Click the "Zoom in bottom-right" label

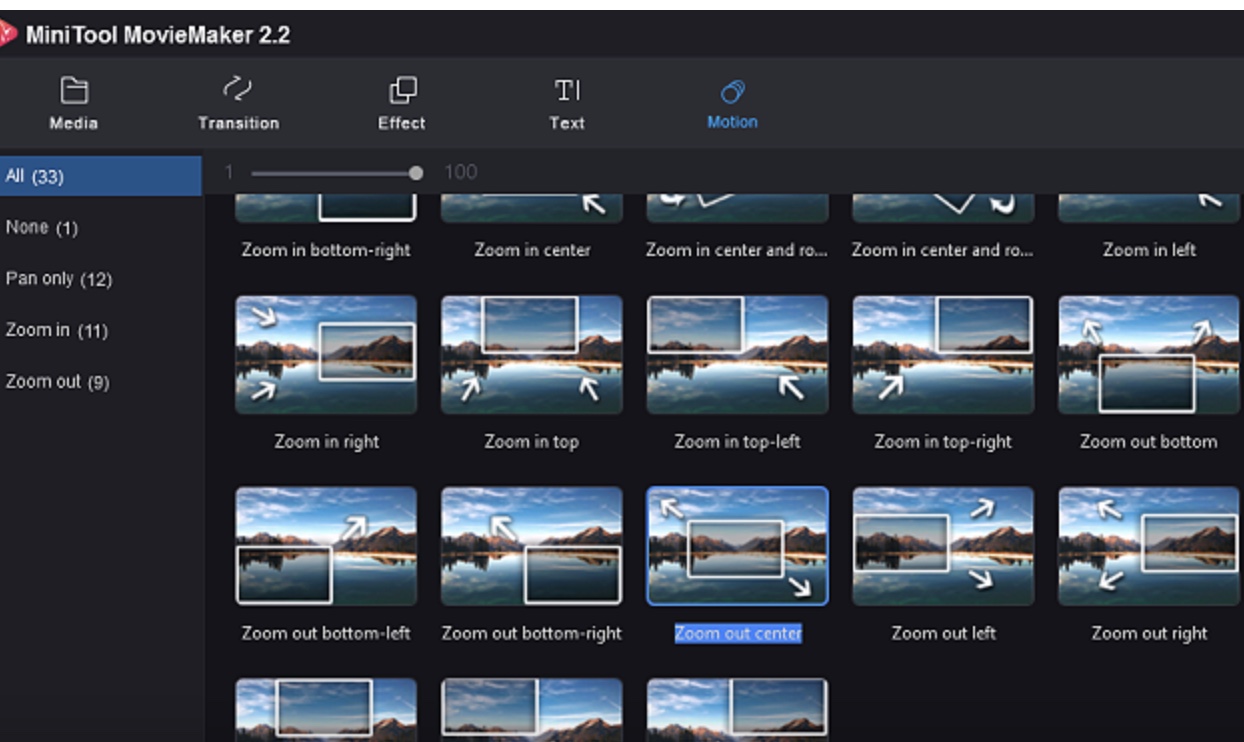coord(326,250)
